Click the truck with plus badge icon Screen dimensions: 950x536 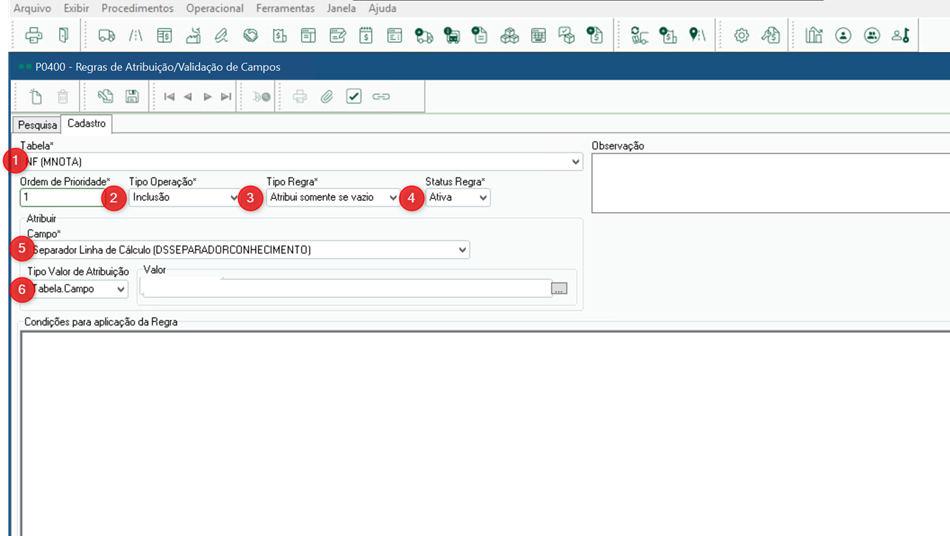[424, 36]
